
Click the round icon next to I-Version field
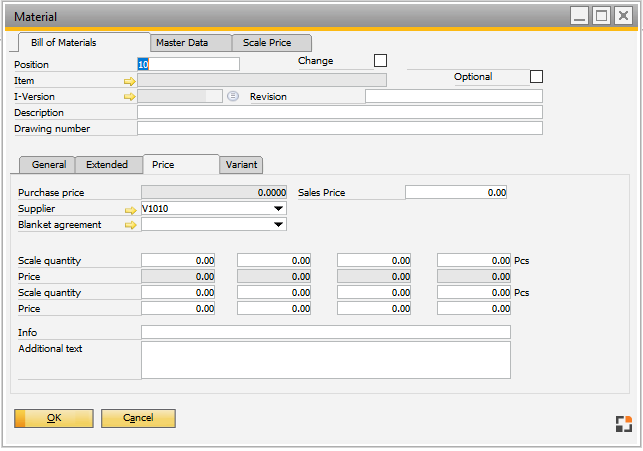(232, 97)
